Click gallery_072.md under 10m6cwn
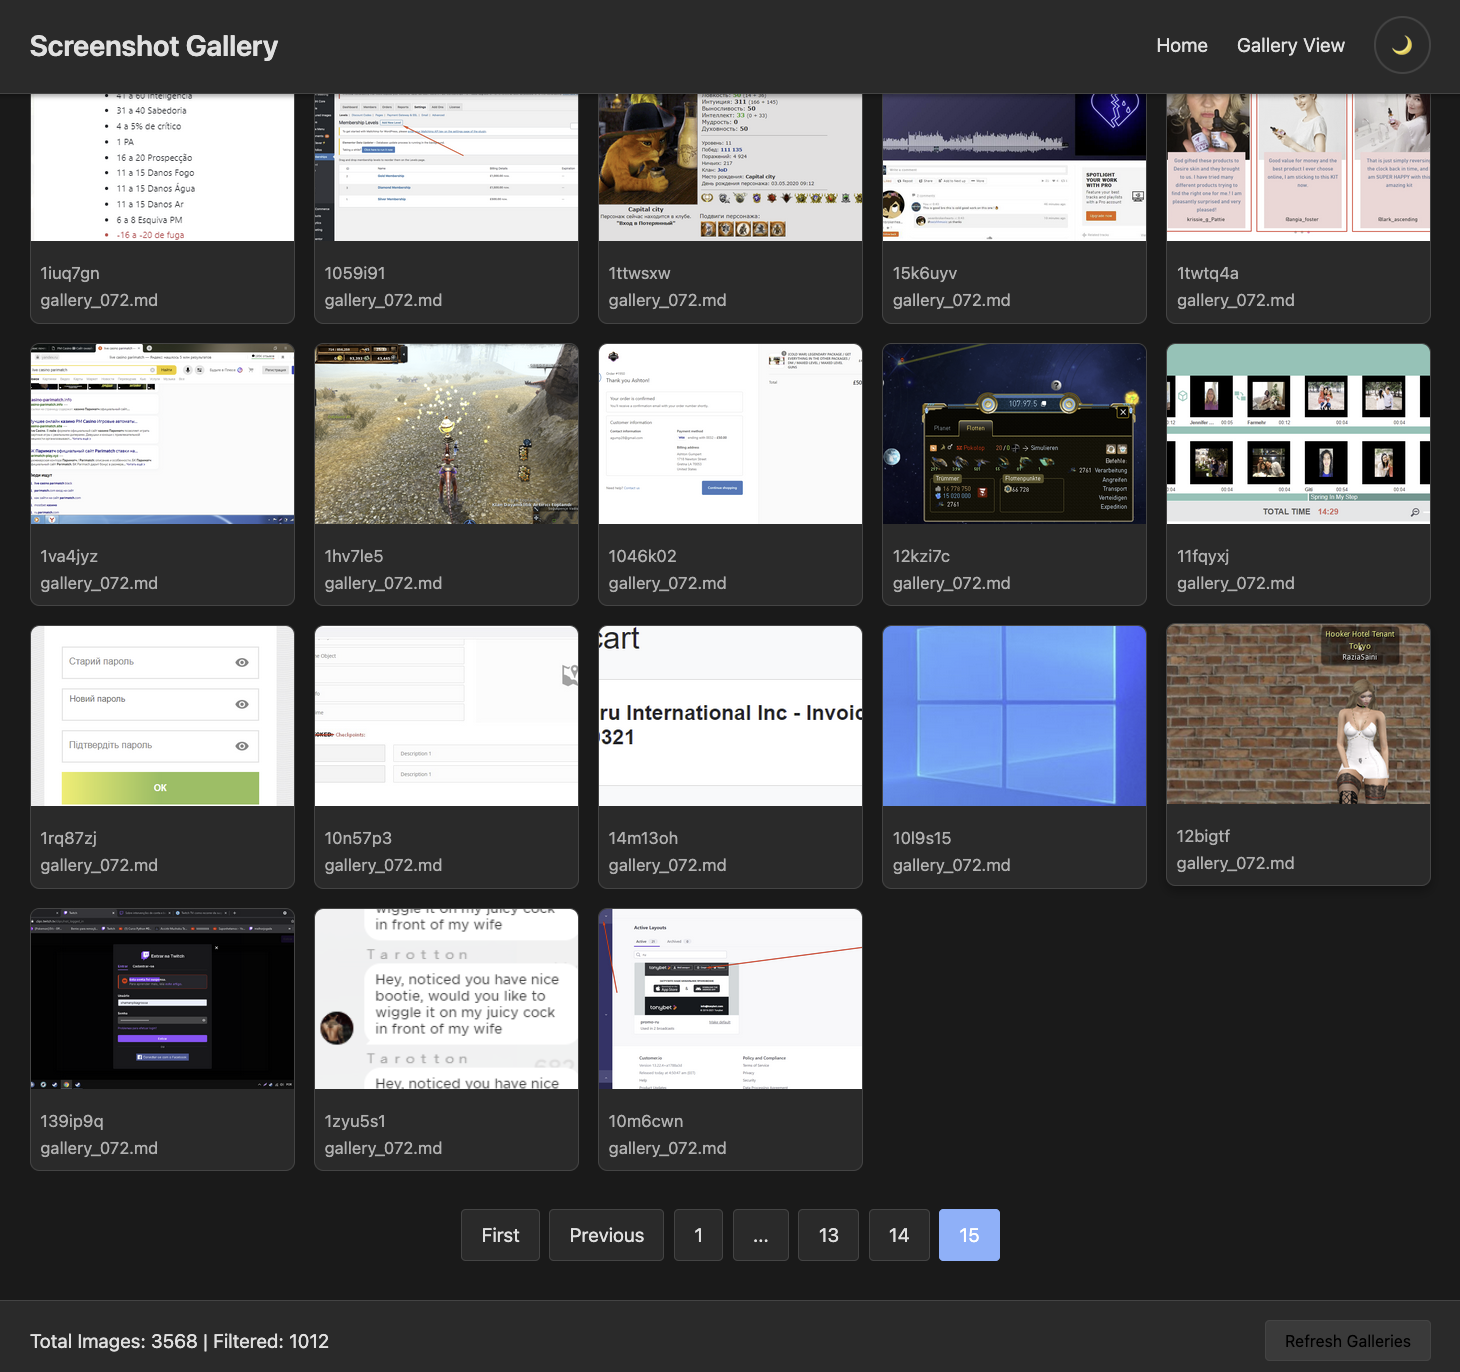 667,1148
